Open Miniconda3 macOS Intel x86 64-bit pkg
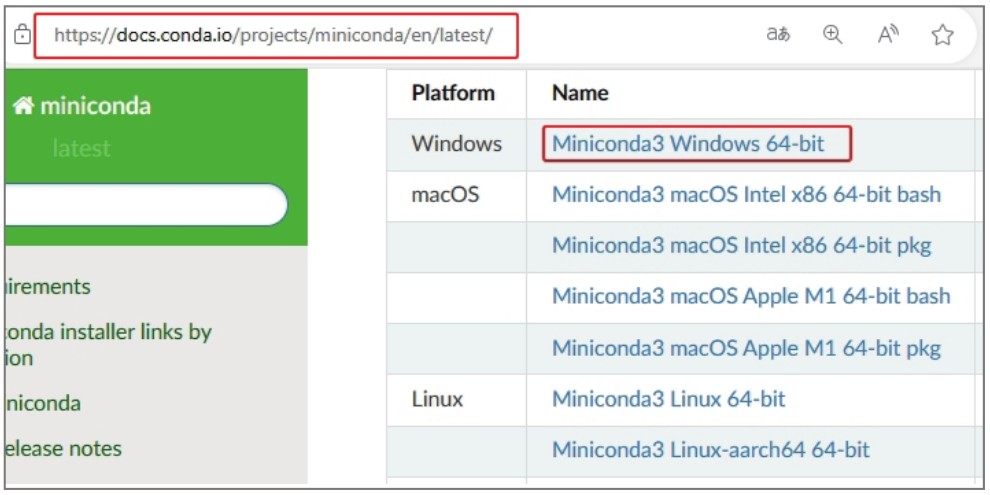This screenshot has width=990, height=495. coord(742,245)
